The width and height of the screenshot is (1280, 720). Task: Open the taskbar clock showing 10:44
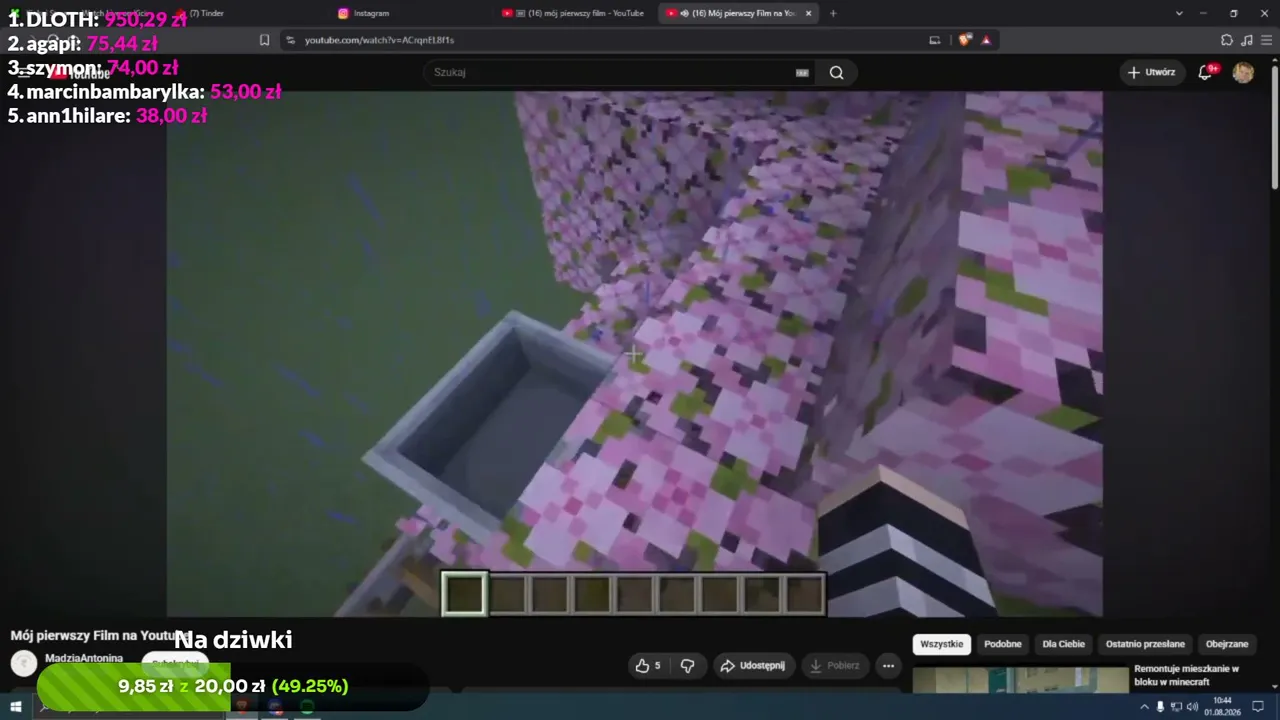click(x=1222, y=707)
